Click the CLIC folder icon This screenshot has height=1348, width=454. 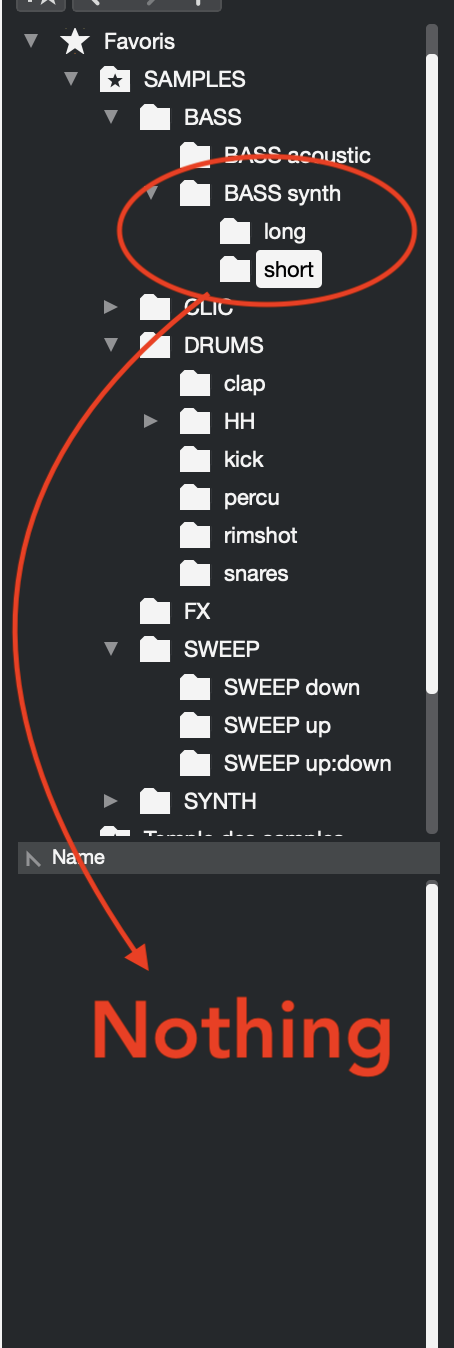point(155,307)
